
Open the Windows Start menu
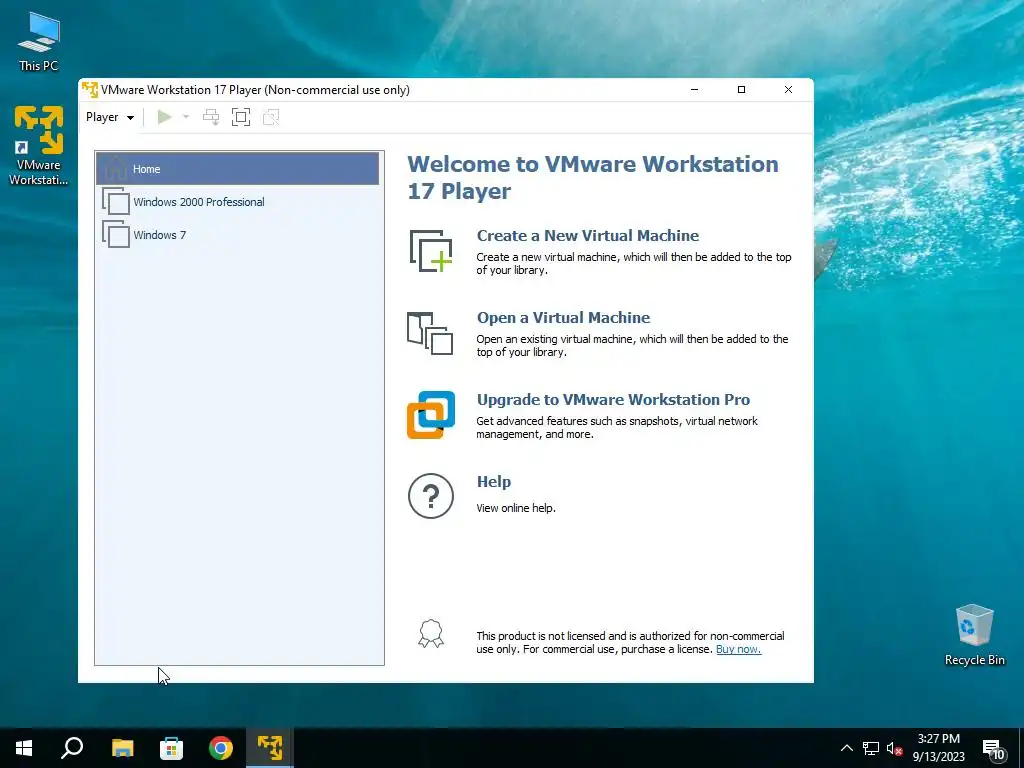pos(24,748)
